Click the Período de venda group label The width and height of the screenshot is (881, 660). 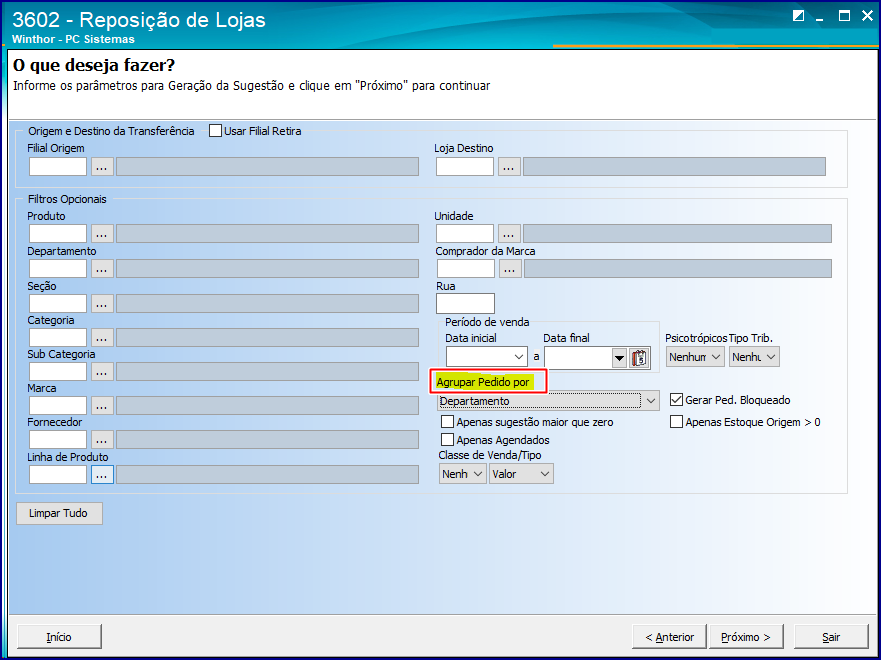[487, 322]
